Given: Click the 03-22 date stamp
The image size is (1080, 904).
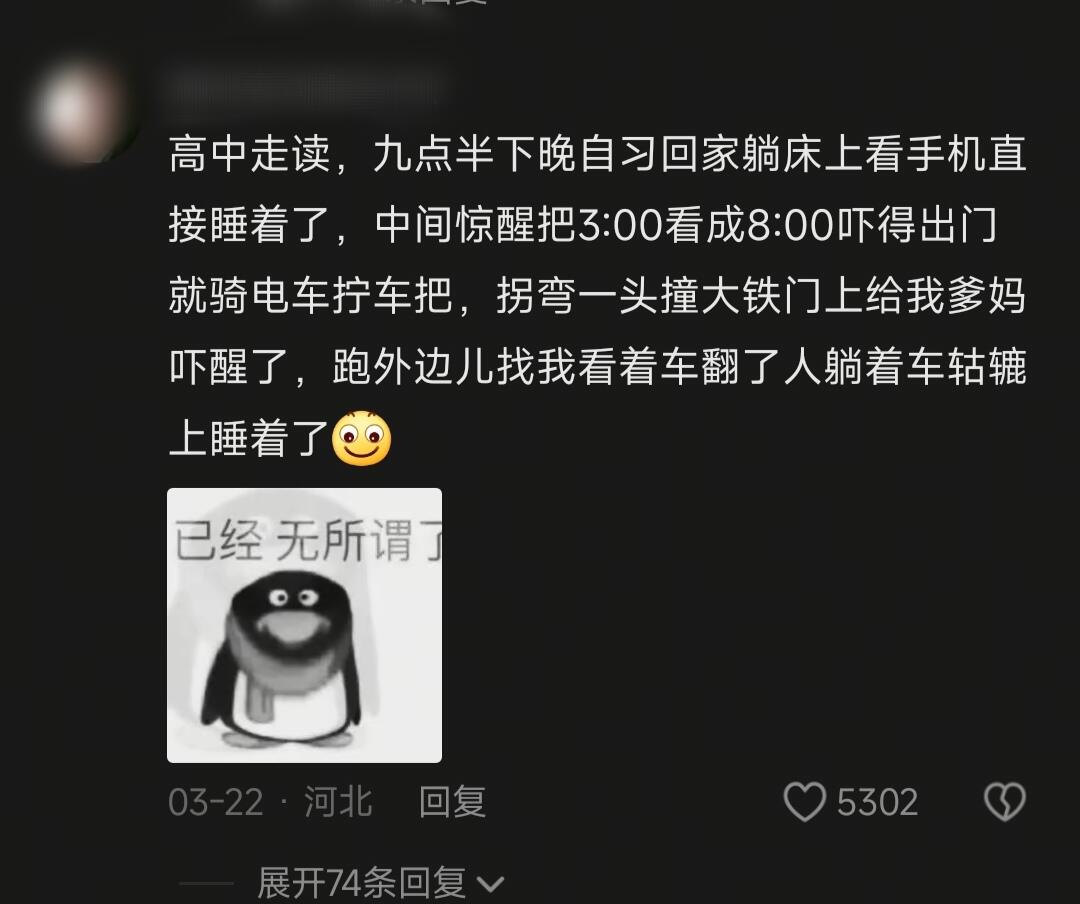Looking at the screenshot, I should [x=216, y=803].
